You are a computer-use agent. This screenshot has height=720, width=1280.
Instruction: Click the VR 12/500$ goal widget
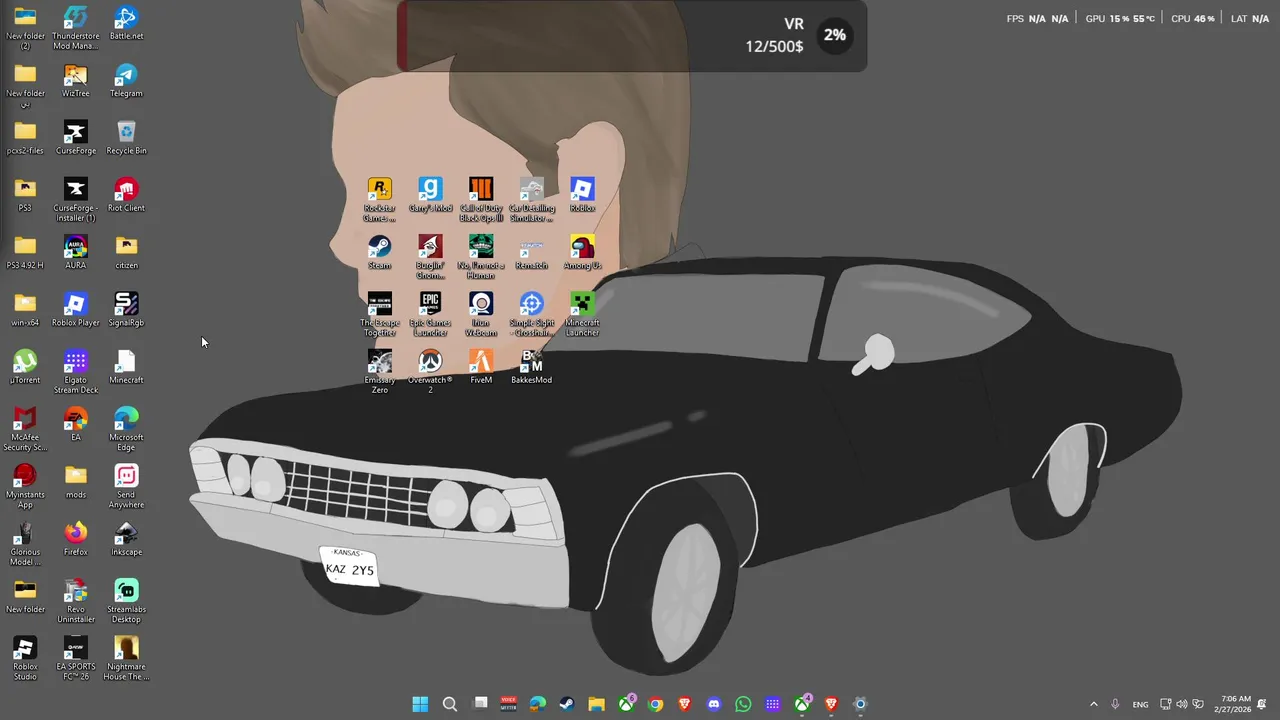pos(632,36)
